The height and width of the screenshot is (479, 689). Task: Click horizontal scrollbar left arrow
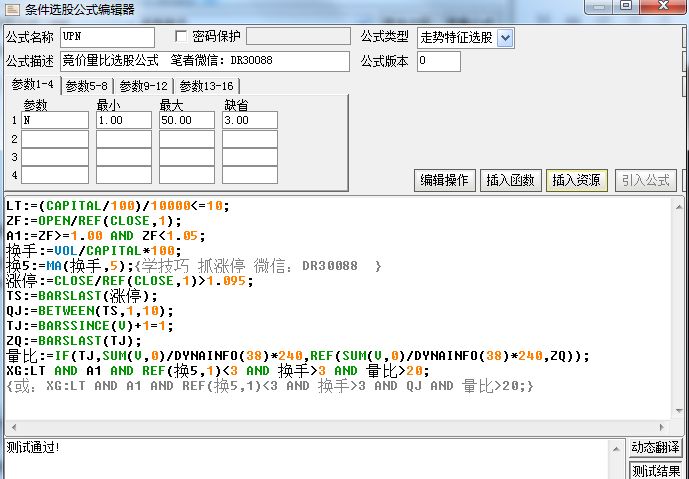click(x=14, y=427)
